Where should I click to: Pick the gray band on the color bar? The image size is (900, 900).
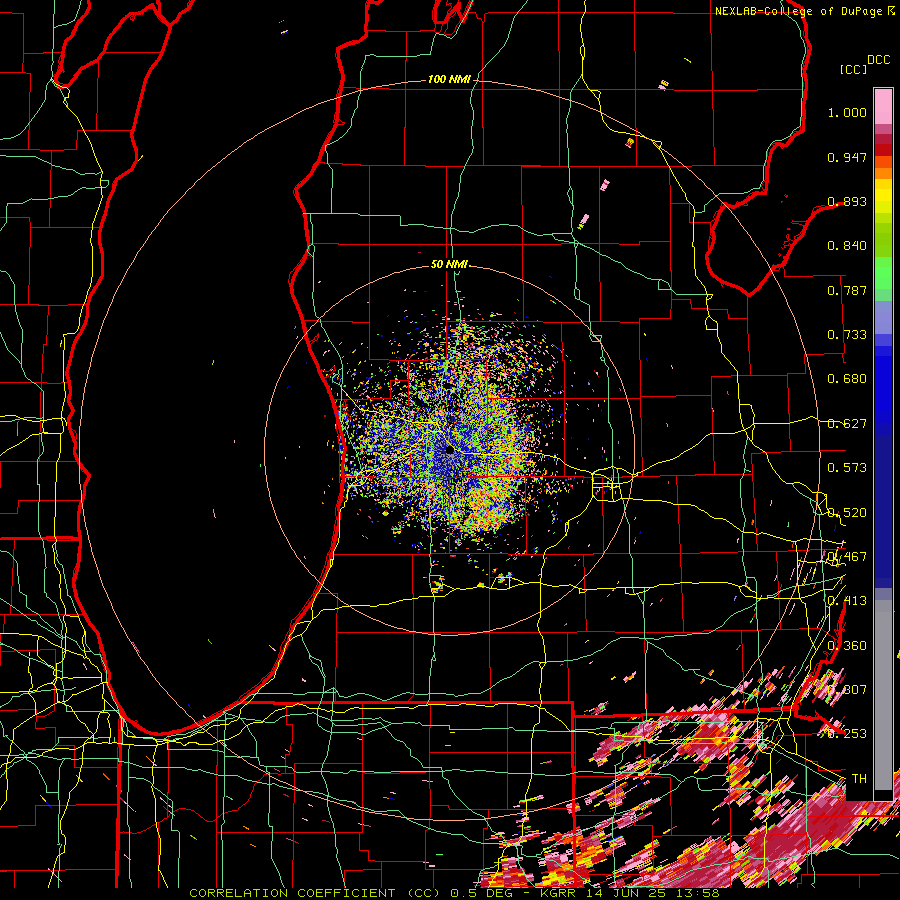pyautogui.click(x=883, y=695)
